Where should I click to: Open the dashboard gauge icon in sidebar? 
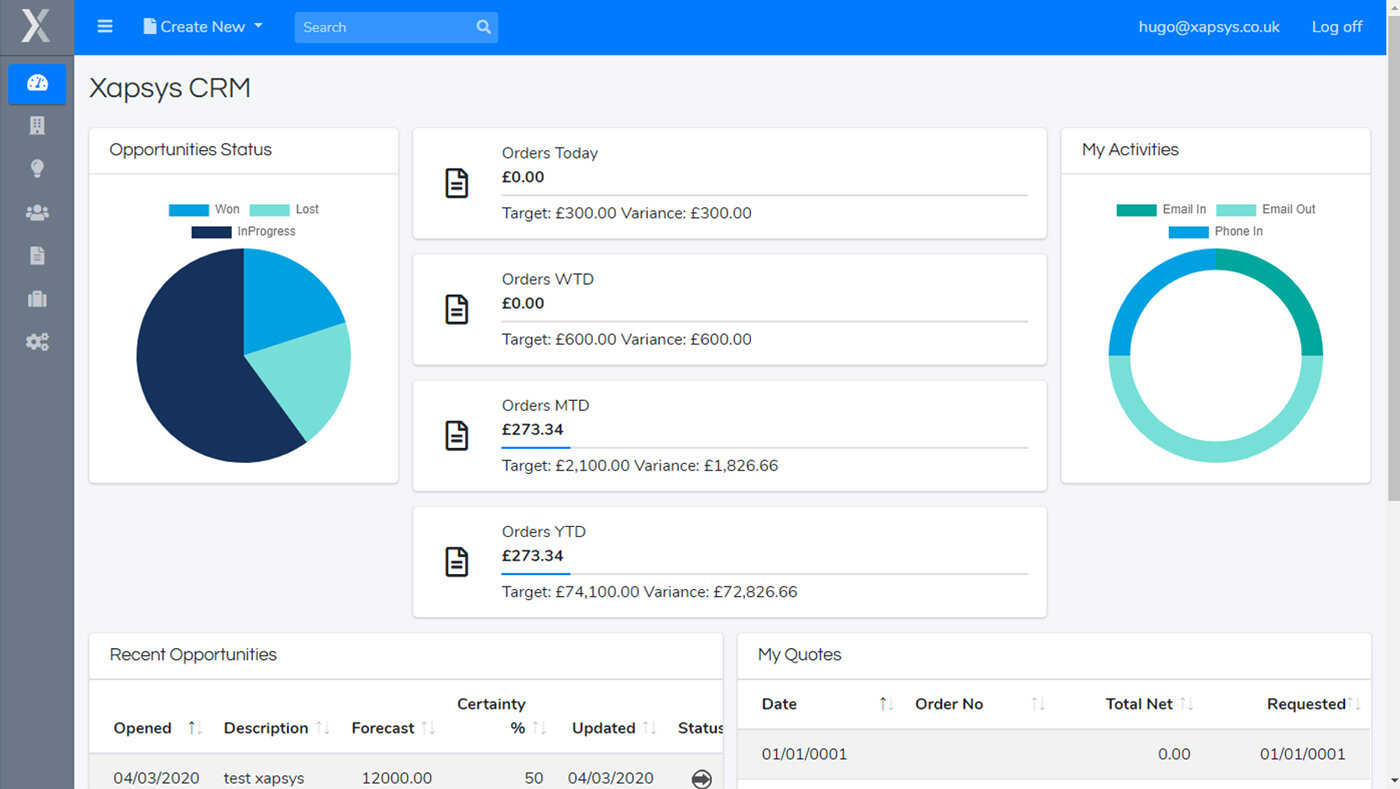coord(37,83)
